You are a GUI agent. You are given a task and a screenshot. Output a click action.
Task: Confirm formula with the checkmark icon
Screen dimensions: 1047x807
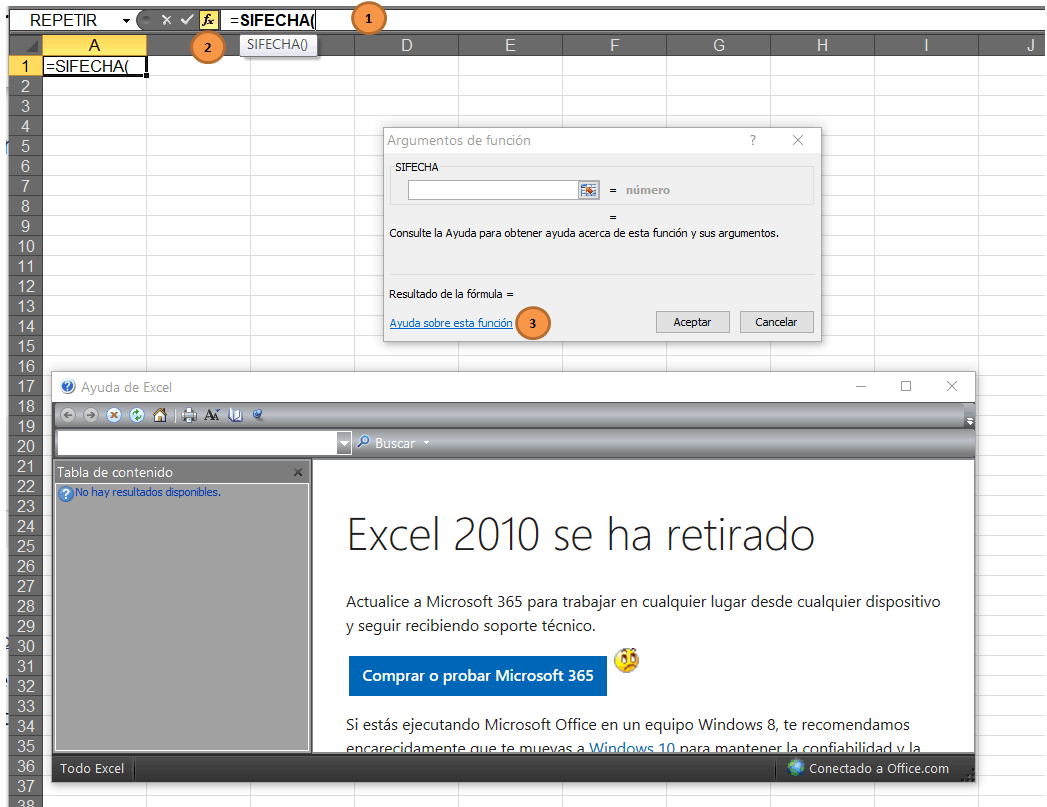click(x=187, y=20)
